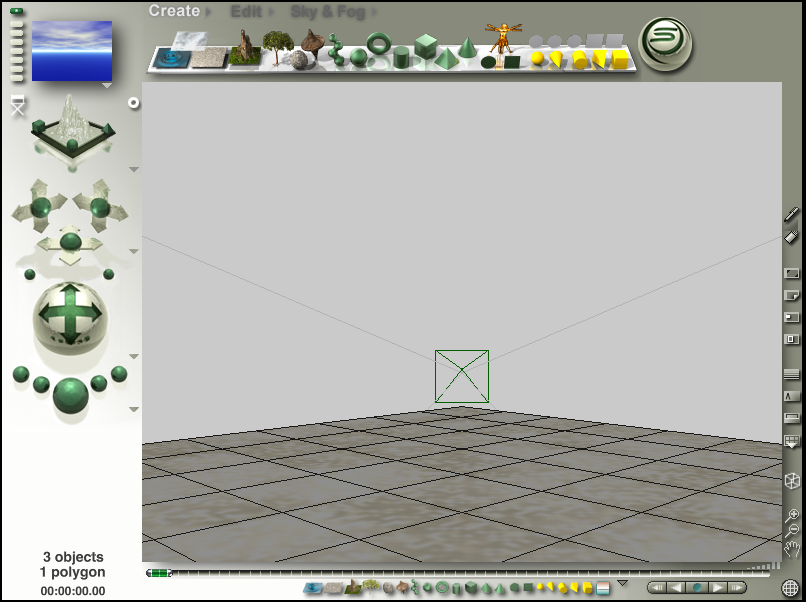Play the animation with the play arrow
Viewport: 806px width, 602px height.
(718, 587)
